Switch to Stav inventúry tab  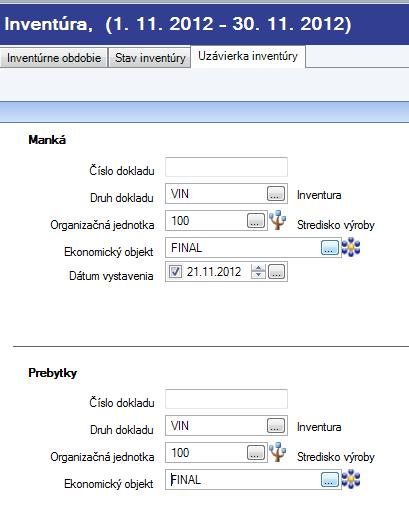[150, 58]
